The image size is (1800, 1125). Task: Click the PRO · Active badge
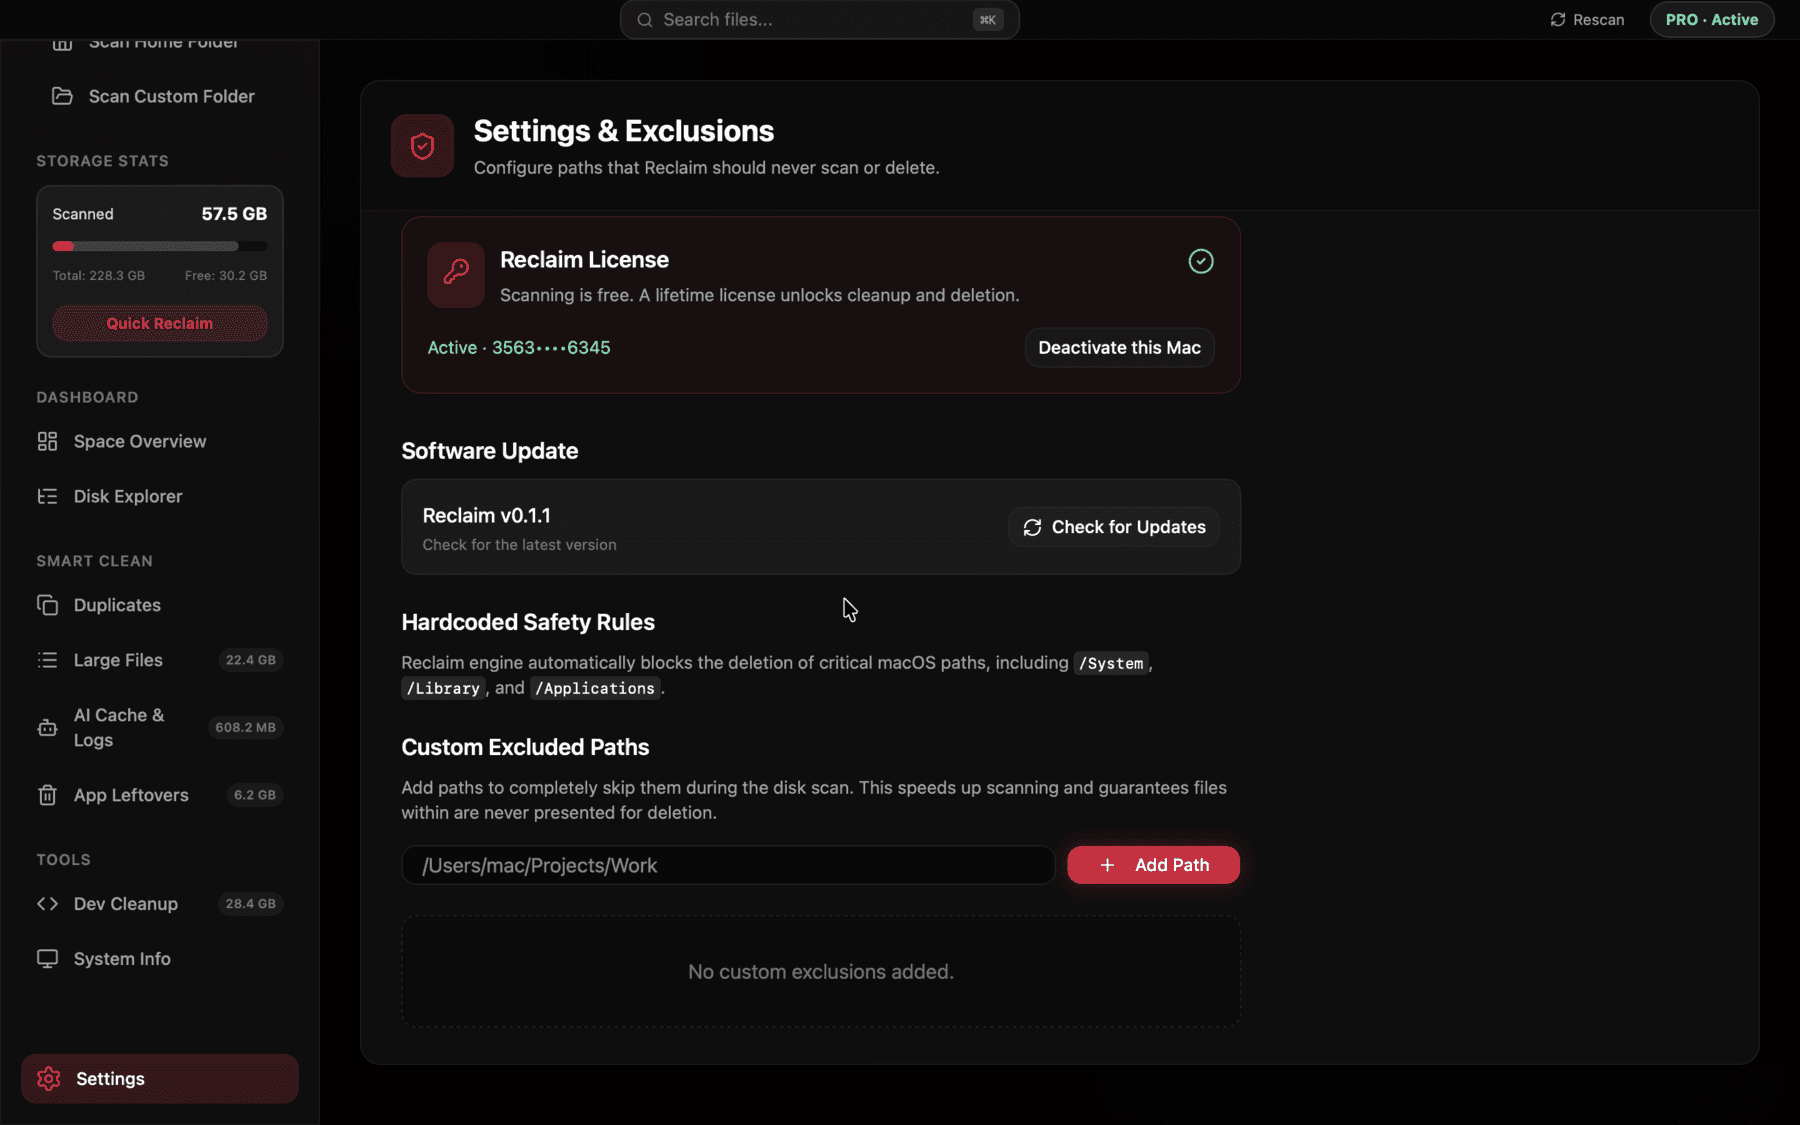1712,20
